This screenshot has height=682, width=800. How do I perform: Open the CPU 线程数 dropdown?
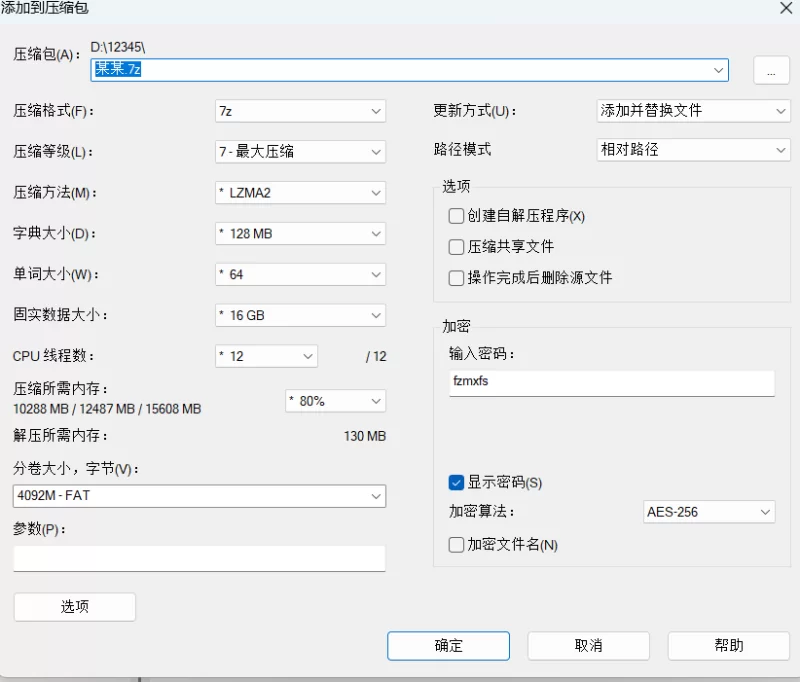267,356
